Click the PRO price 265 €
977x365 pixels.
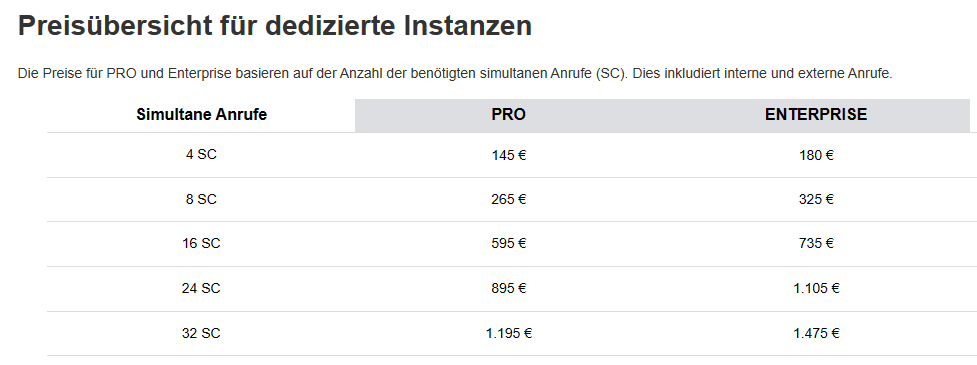pos(508,199)
